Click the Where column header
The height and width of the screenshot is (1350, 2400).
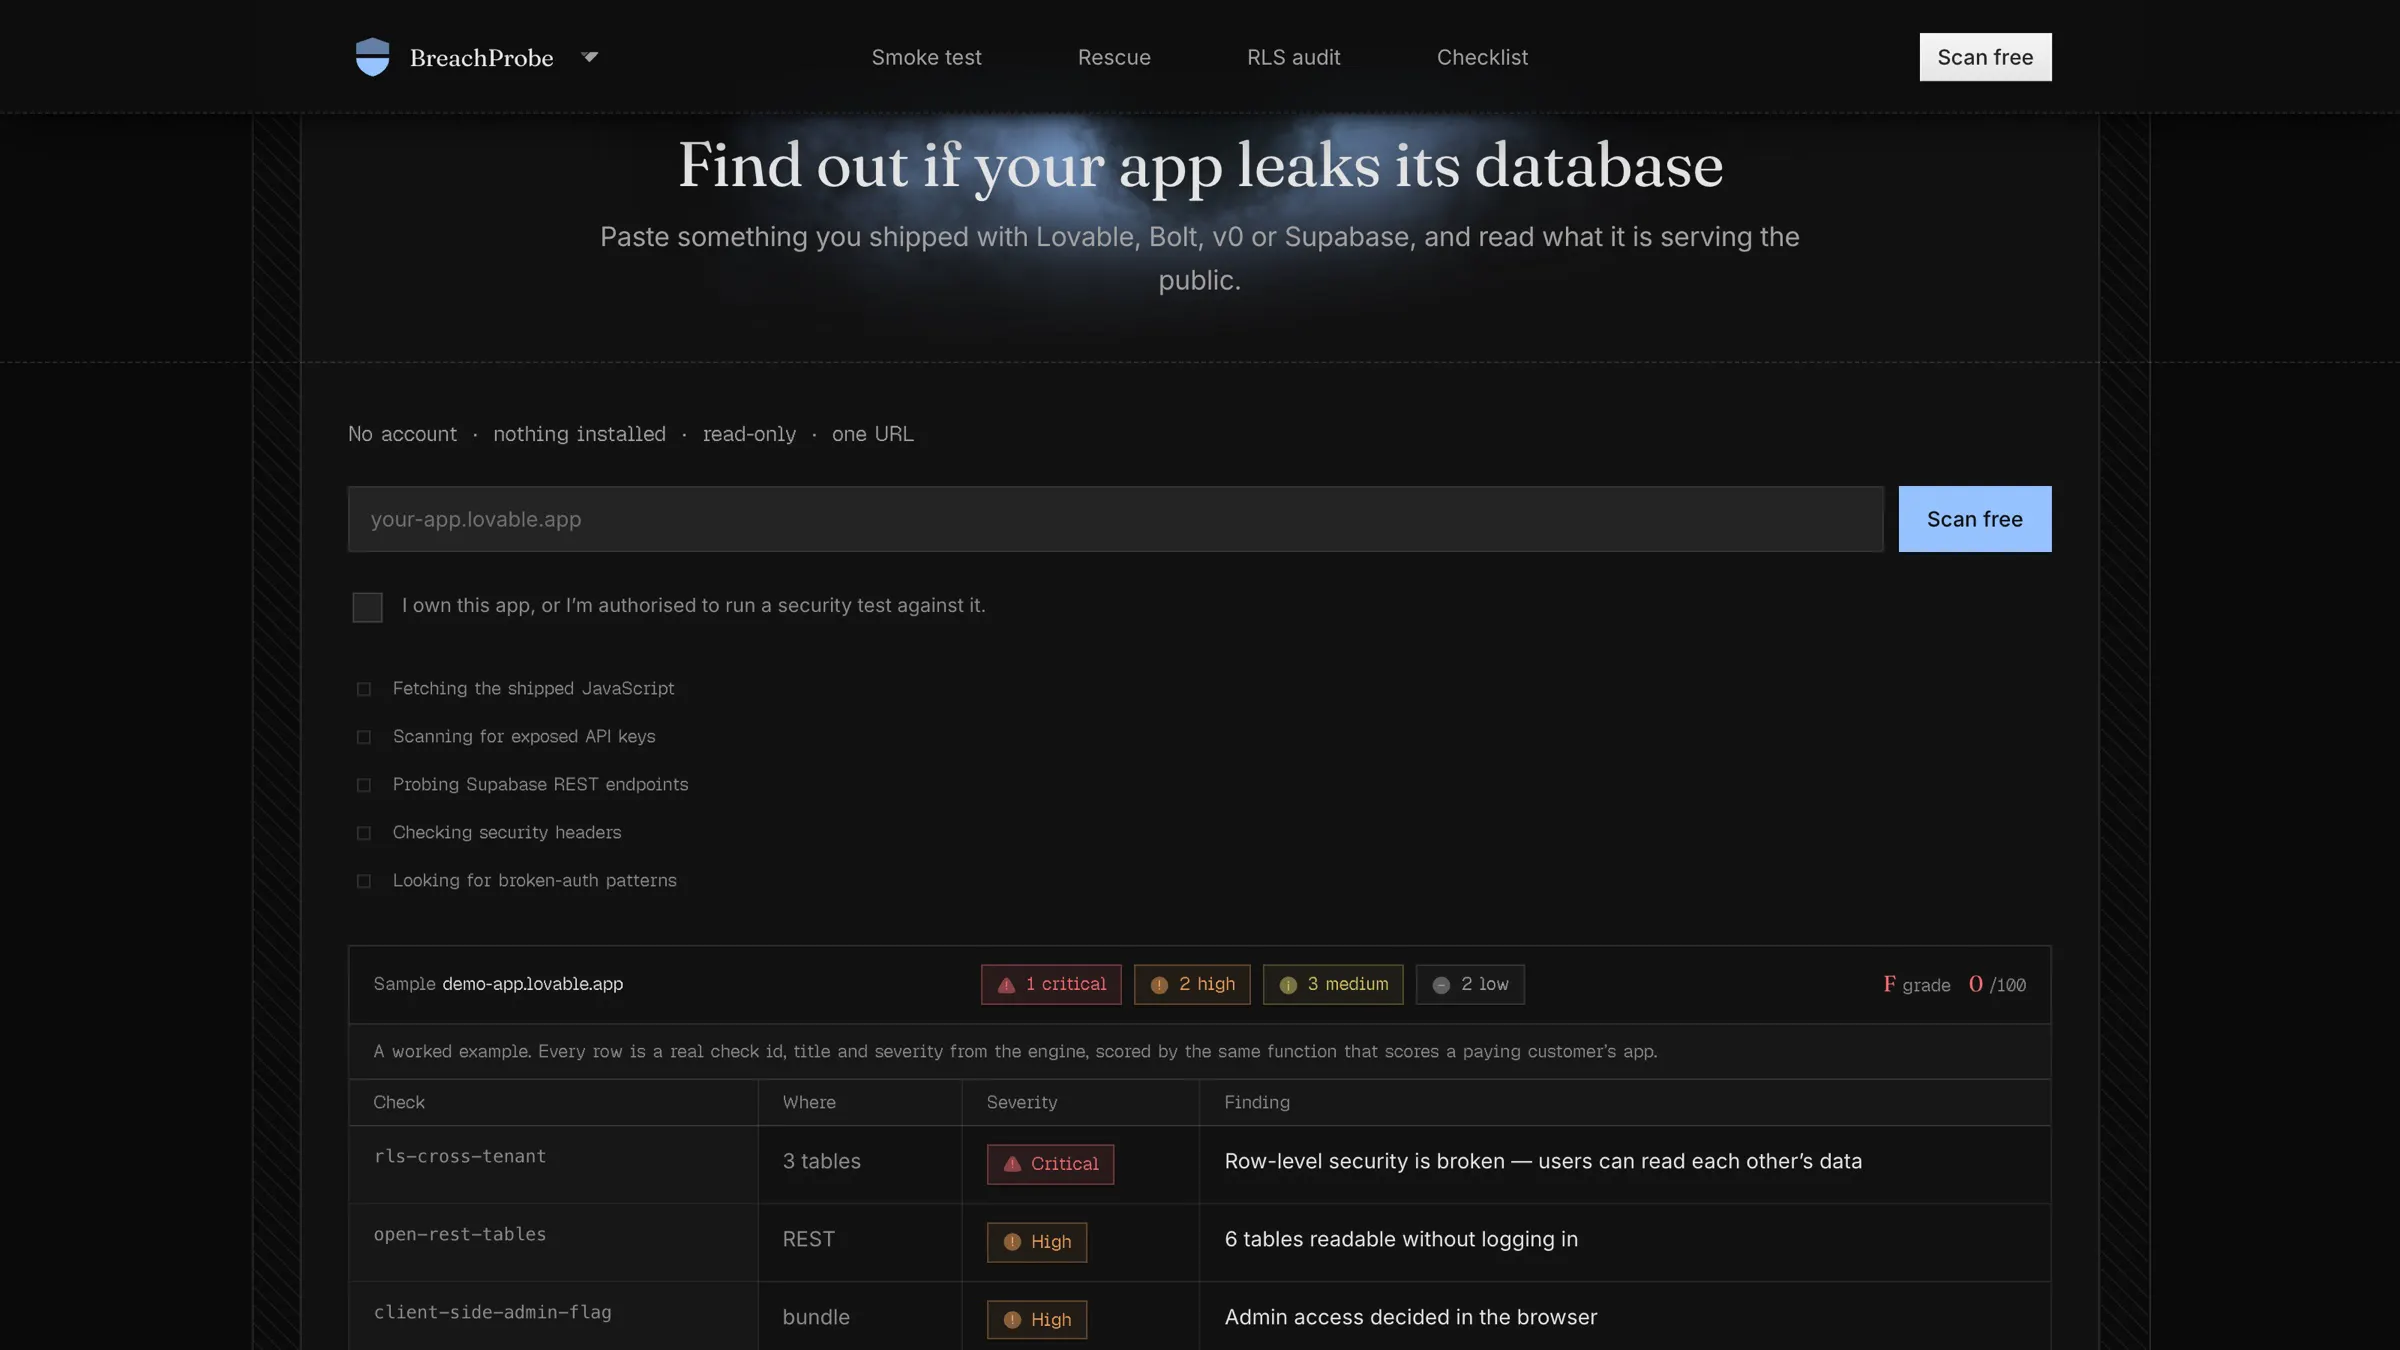[809, 1102]
